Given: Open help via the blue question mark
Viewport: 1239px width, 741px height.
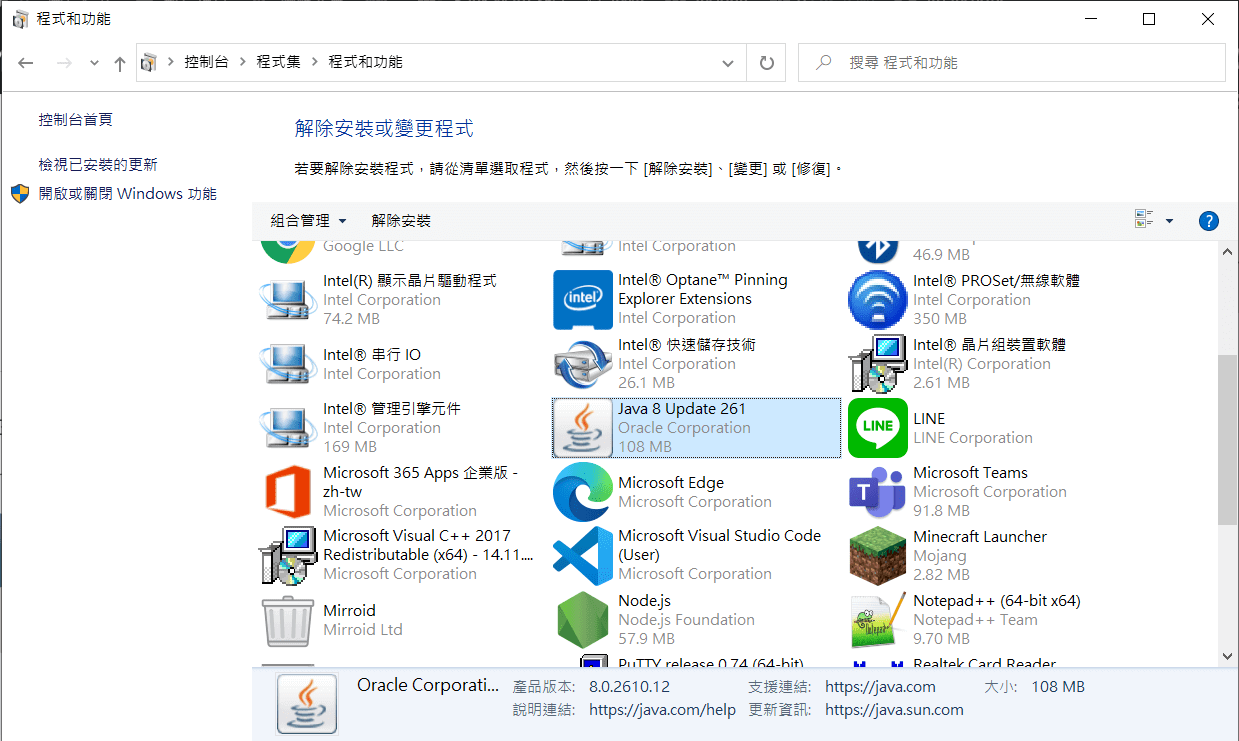Looking at the screenshot, I should [x=1208, y=221].
